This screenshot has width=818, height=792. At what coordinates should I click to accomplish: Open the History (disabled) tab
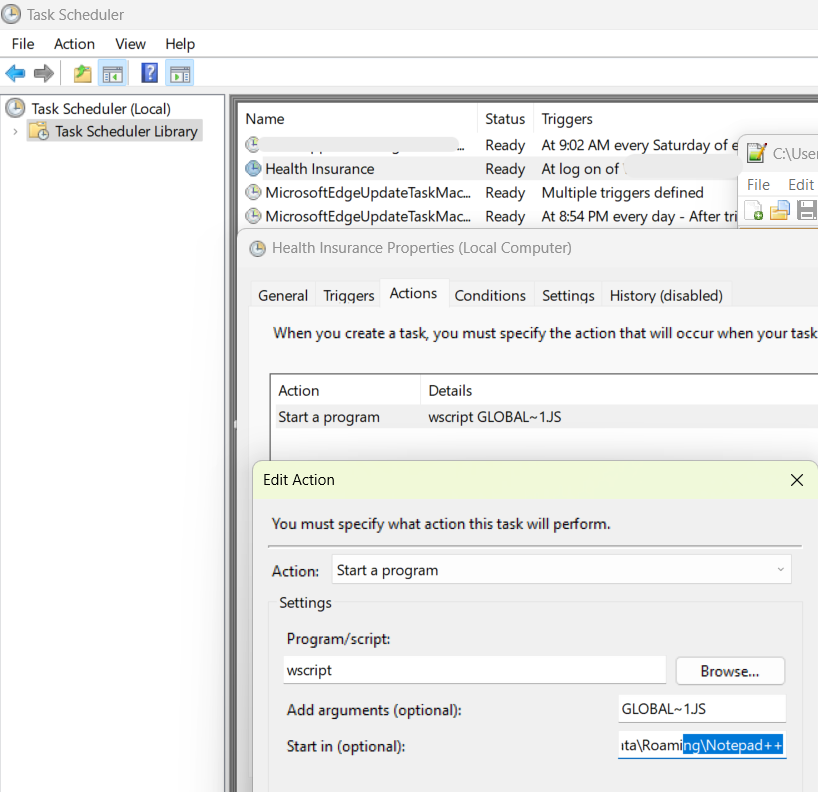(x=666, y=295)
